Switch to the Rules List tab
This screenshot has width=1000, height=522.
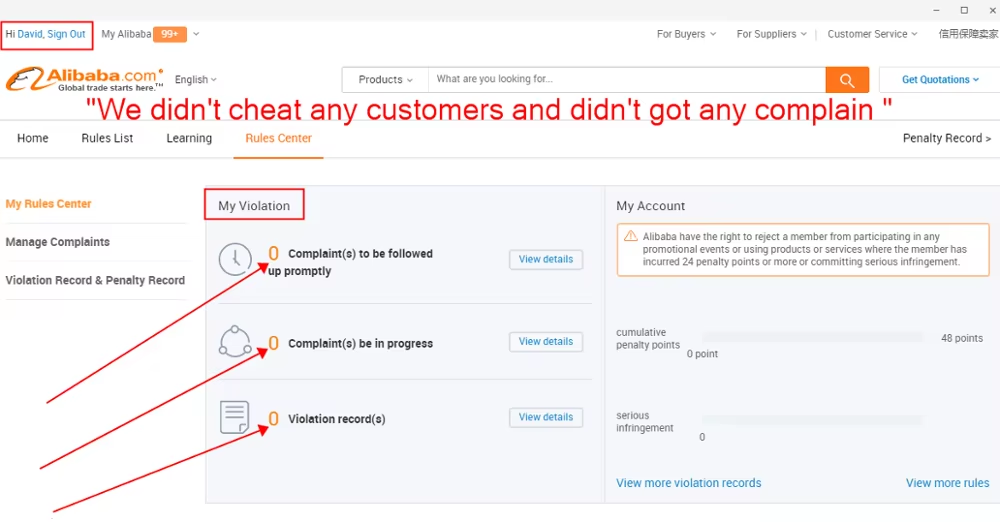click(x=107, y=138)
